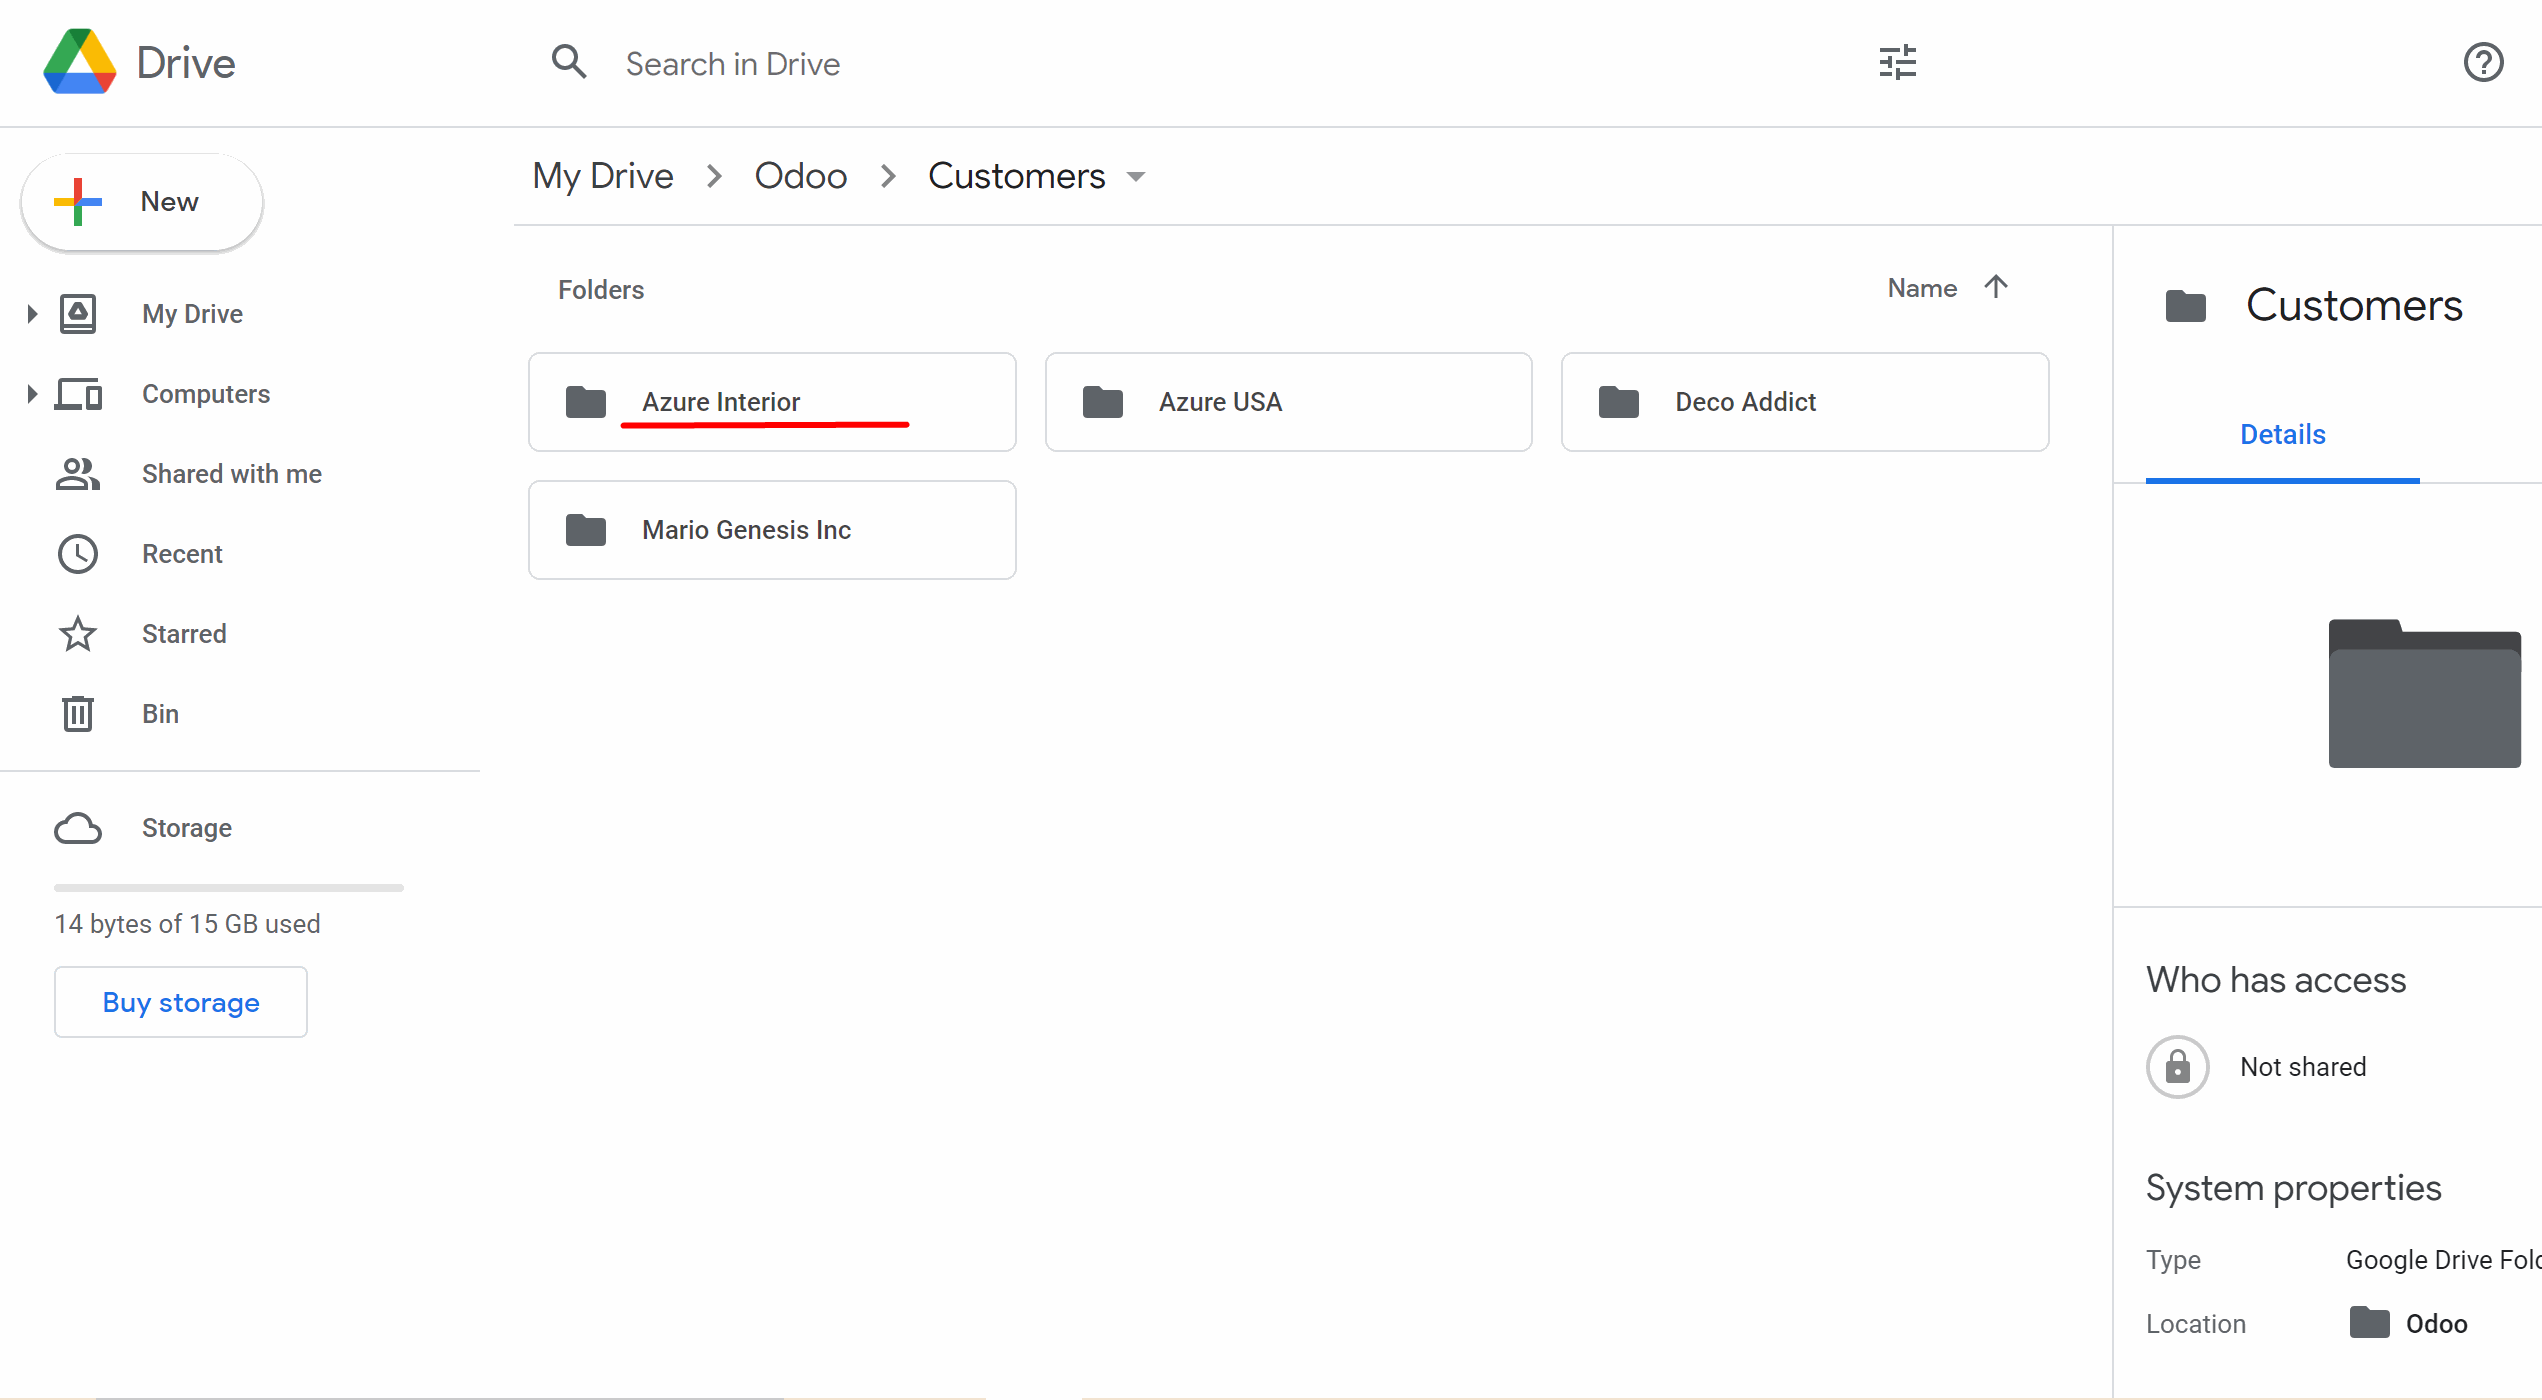This screenshot has width=2542, height=1400.
Task: Click the Who has access heading
Action: point(2276,980)
